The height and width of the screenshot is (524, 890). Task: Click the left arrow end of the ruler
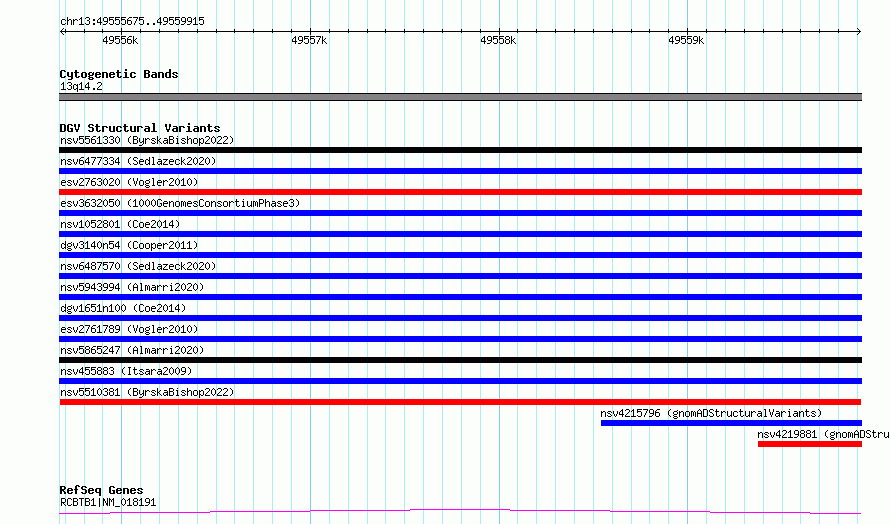[62, 32]
